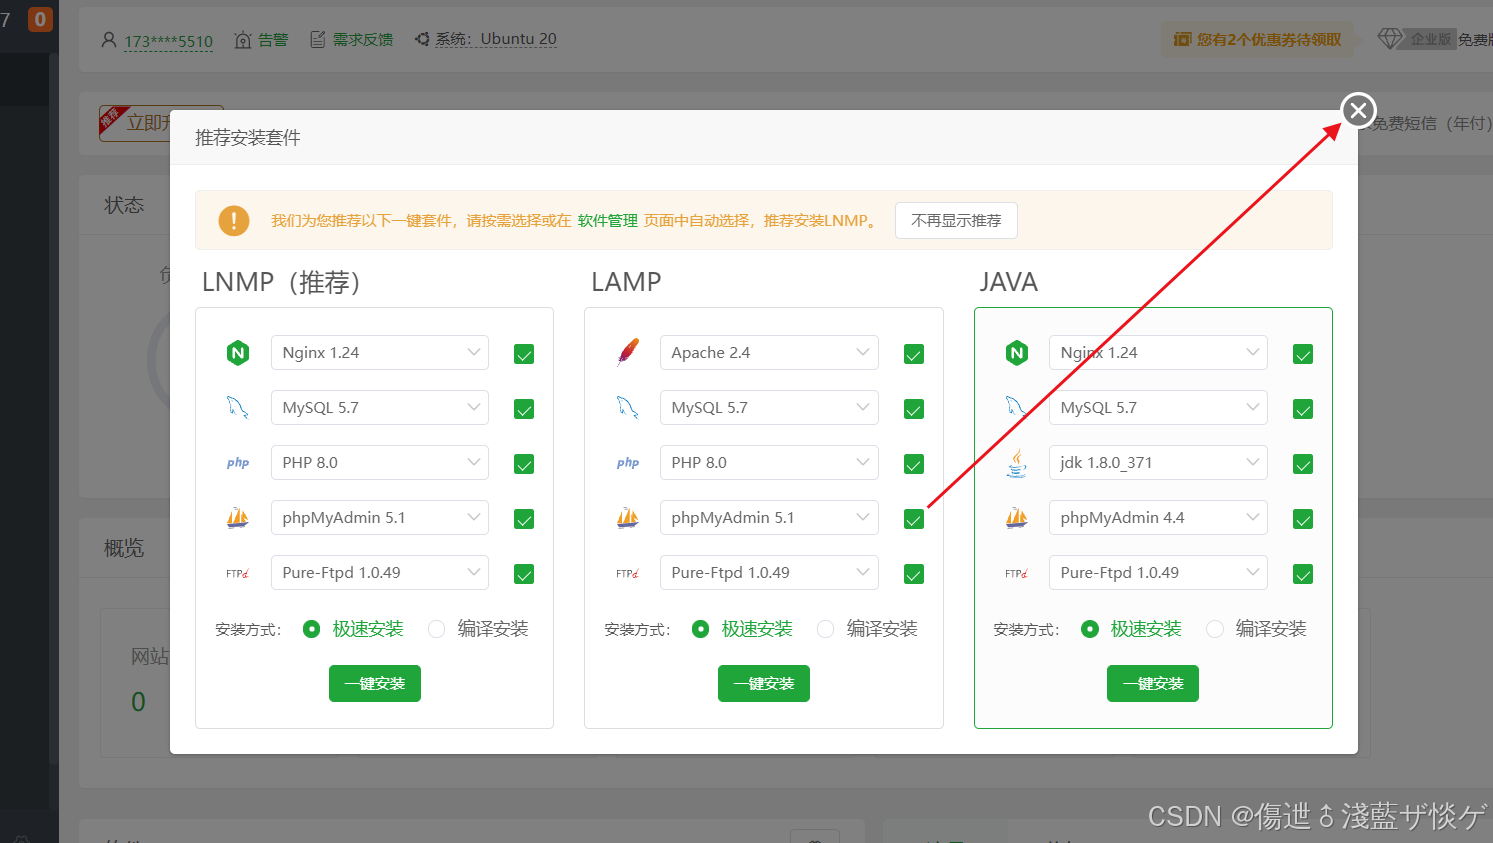
Task: Open the LAMP PHP 8.0 version dropdown
Action: click(769, 463)
